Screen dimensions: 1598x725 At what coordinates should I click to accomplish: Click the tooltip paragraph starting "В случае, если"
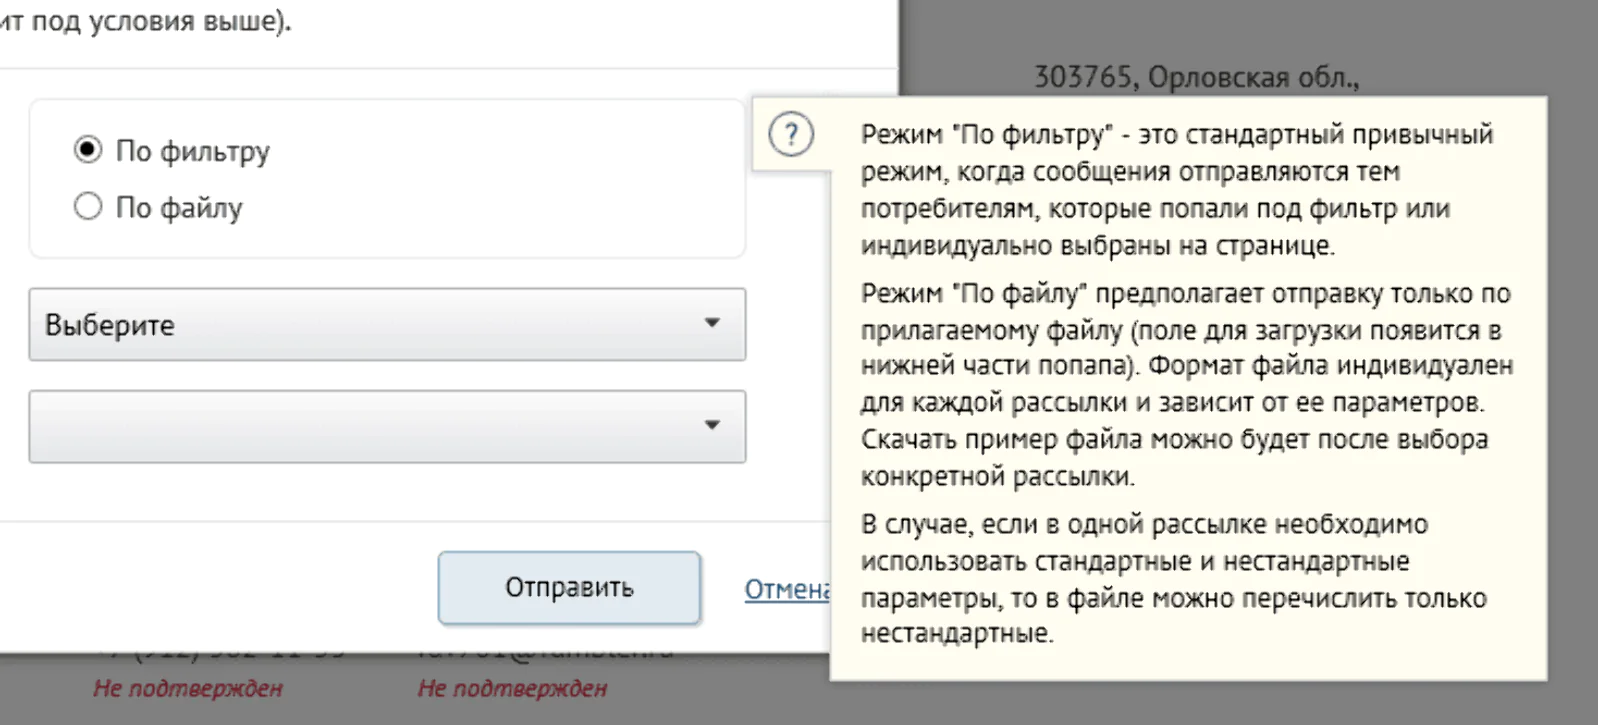1174,578
